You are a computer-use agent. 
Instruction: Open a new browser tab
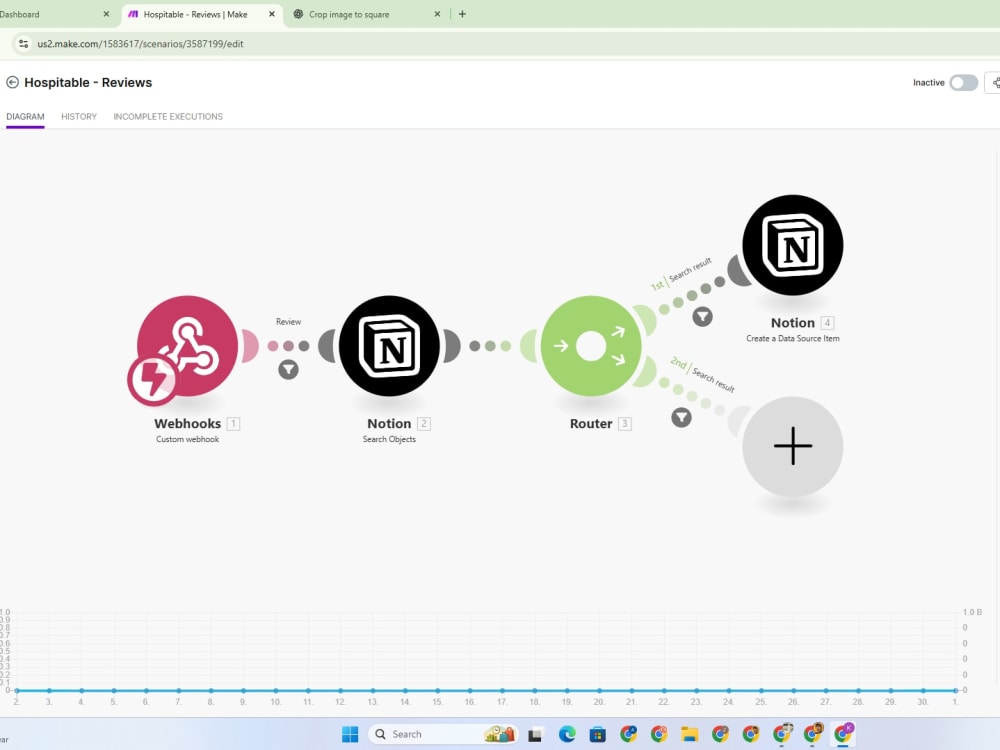462,14
